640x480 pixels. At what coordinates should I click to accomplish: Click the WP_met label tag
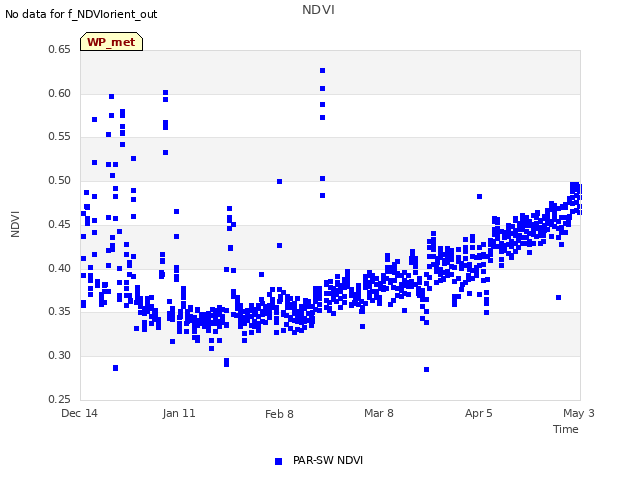pos(111,42)
